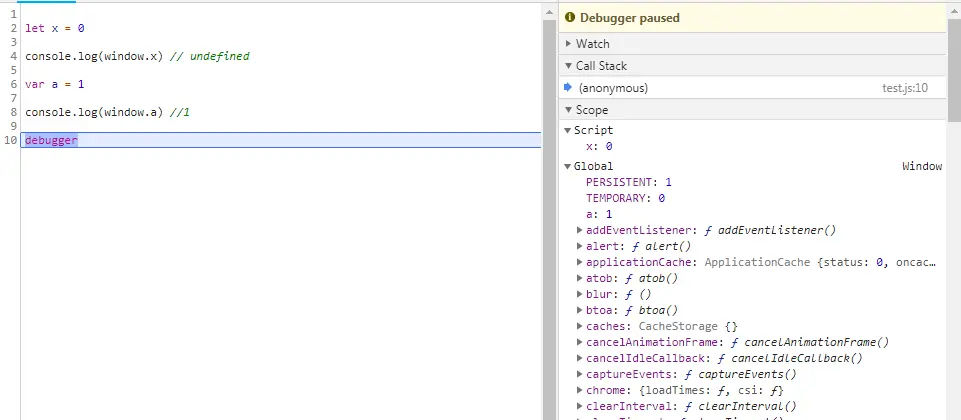The height and width of the screenshot is (420, 961).
Task: Click the 'var a = 1' code line
Action: [x=55, y=84]
